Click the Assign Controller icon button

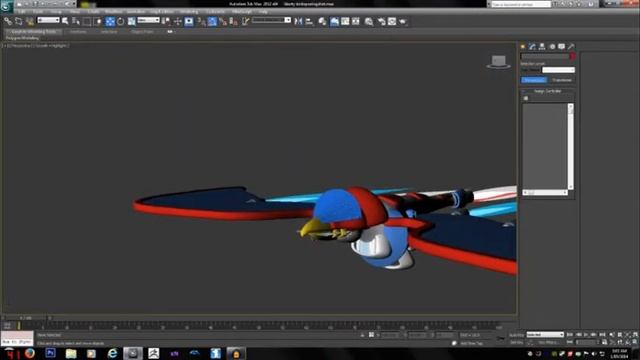(526, 98)
